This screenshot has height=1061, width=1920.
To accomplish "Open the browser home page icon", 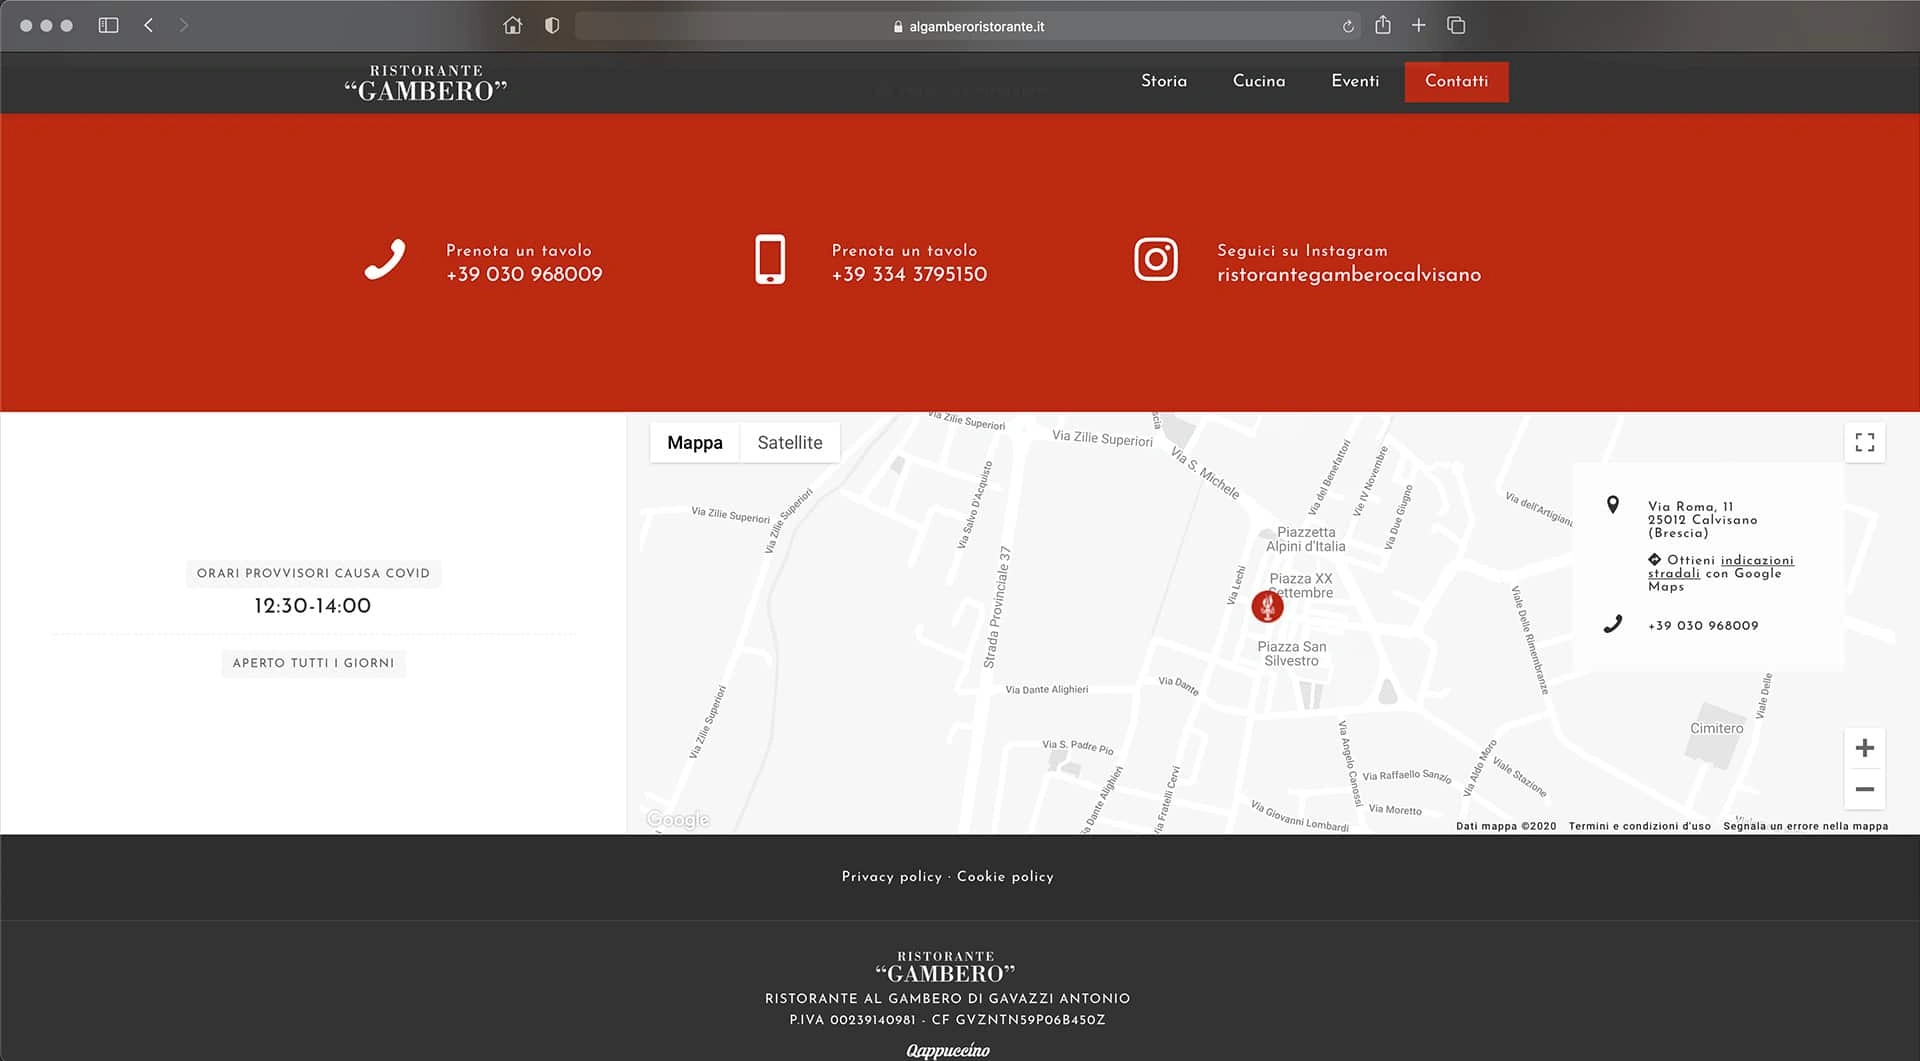I will click(512, 25).
